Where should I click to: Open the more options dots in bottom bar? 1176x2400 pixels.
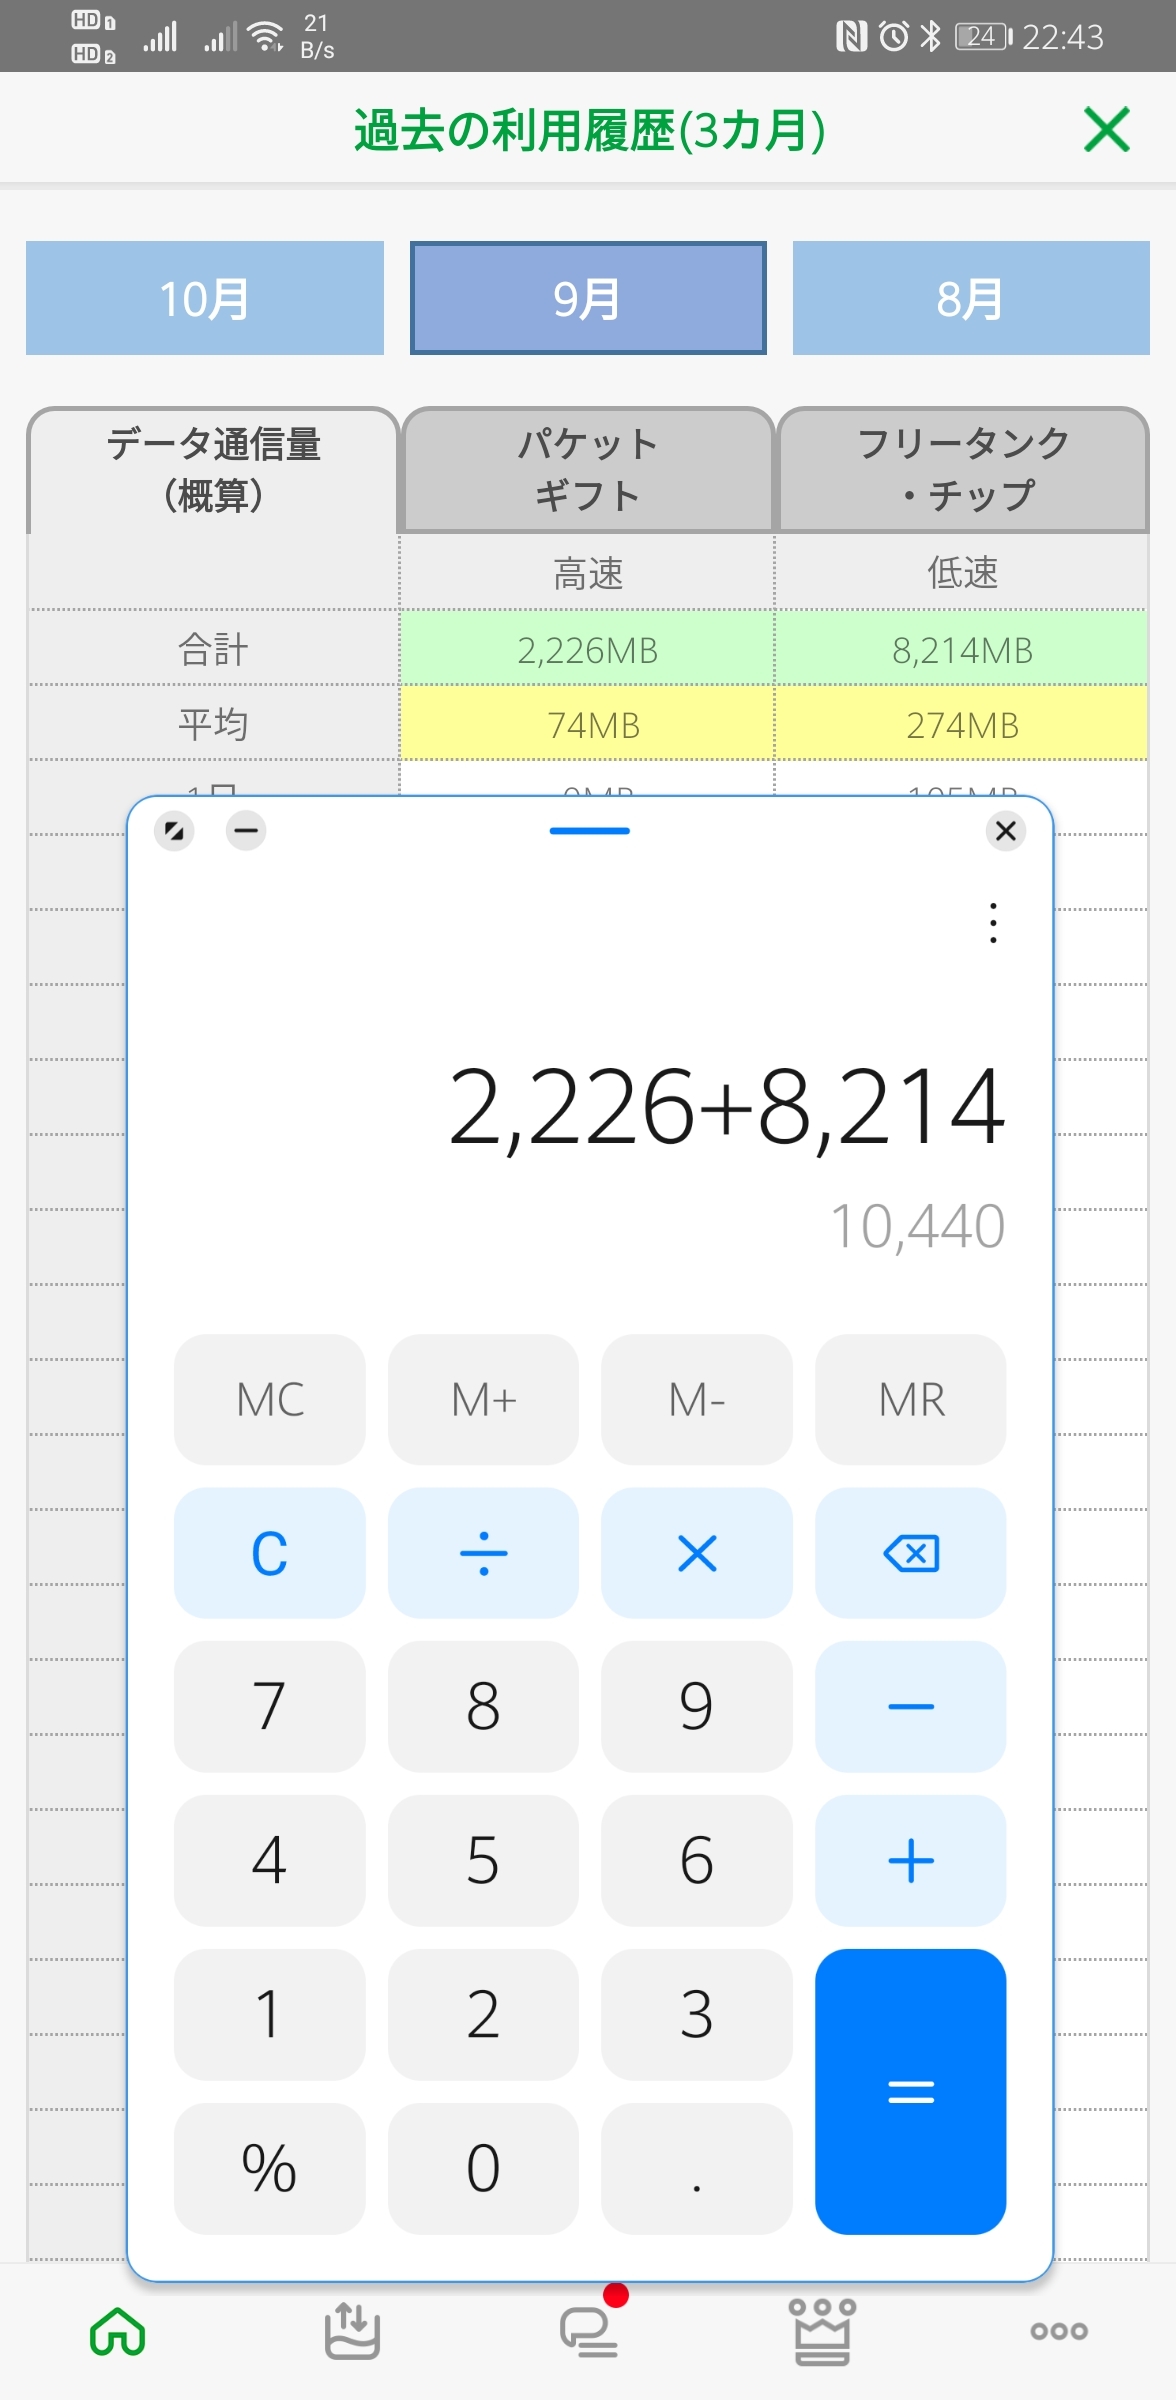pyautogui.click(x=1058, y=2332)
